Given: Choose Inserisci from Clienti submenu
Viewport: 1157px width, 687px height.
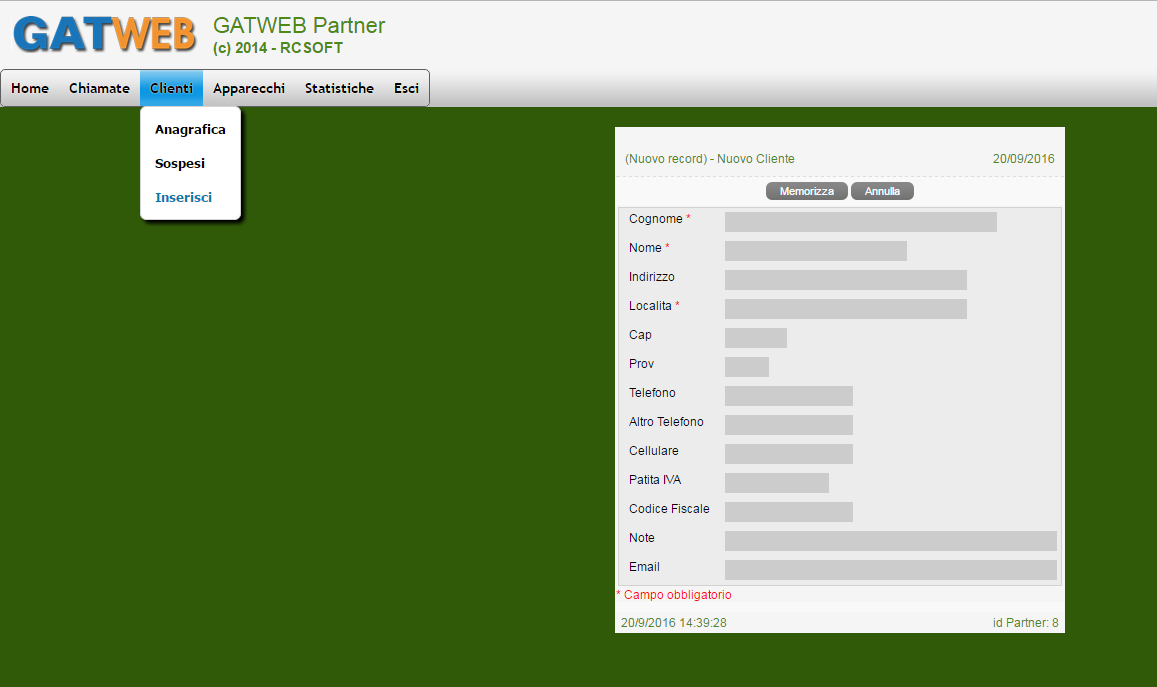Looking at the screenshot, I should 184,198.
